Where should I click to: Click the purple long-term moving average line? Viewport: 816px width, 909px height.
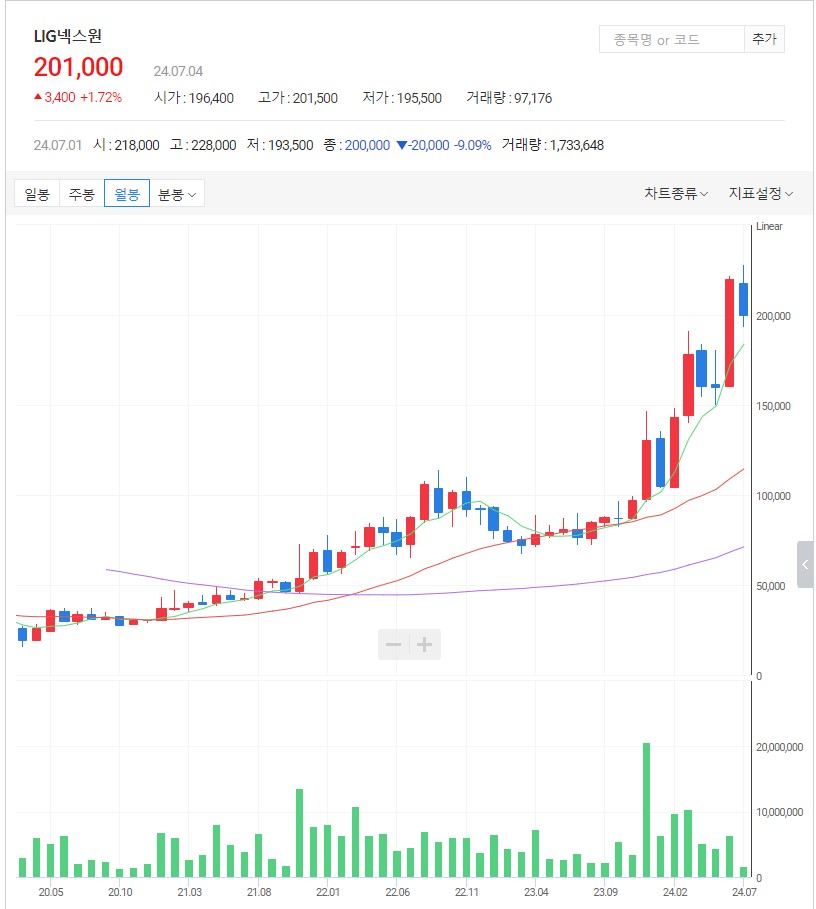(400, 594)
